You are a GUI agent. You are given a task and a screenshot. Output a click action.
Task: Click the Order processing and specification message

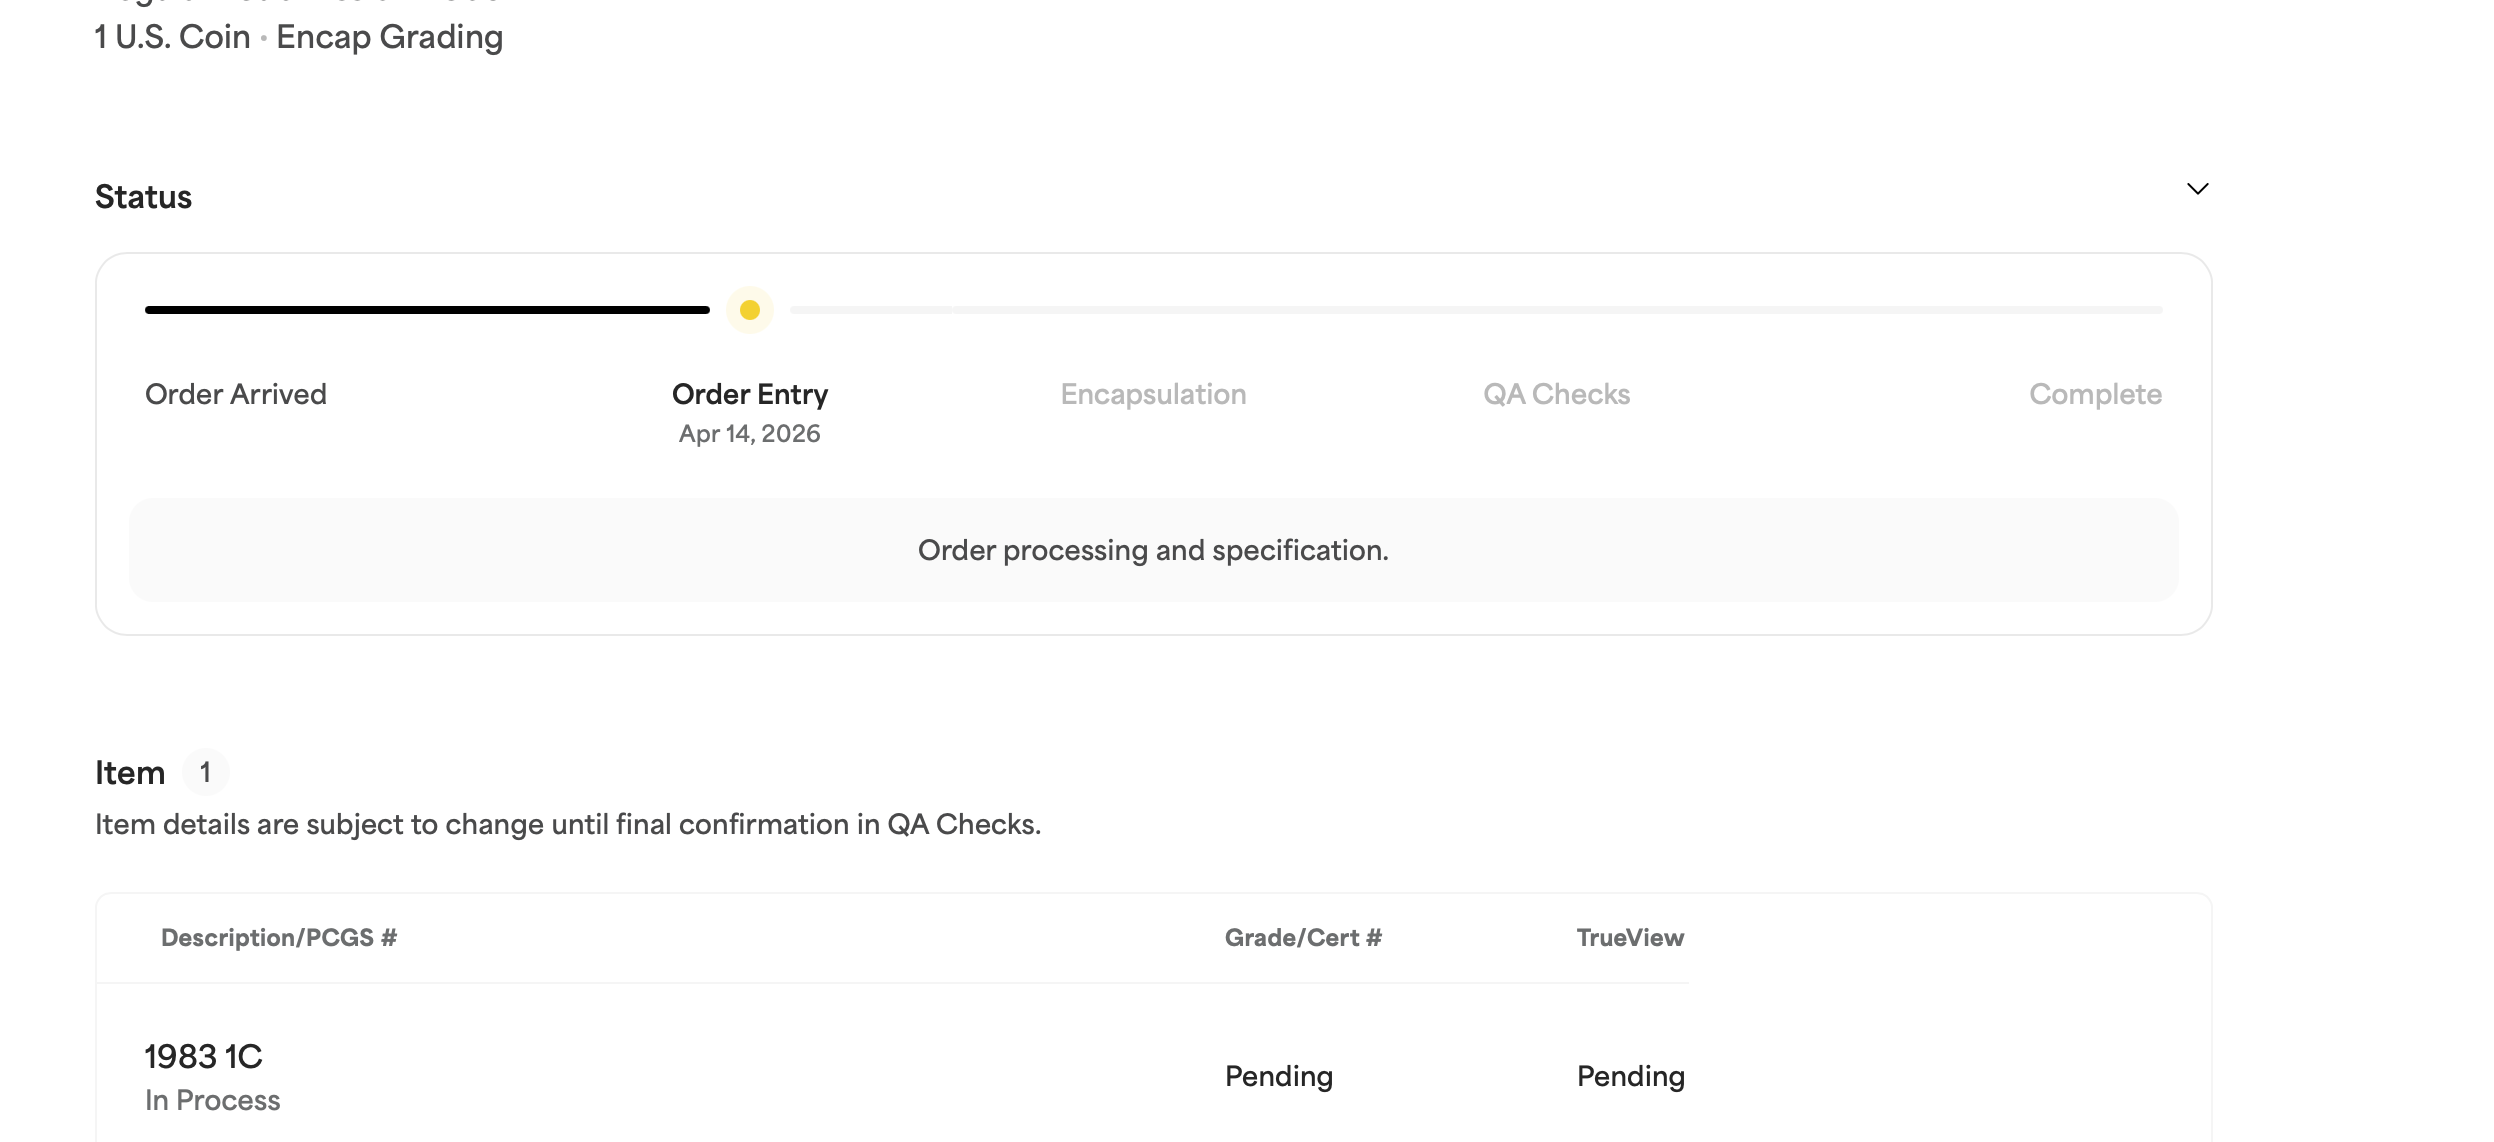1153,550
